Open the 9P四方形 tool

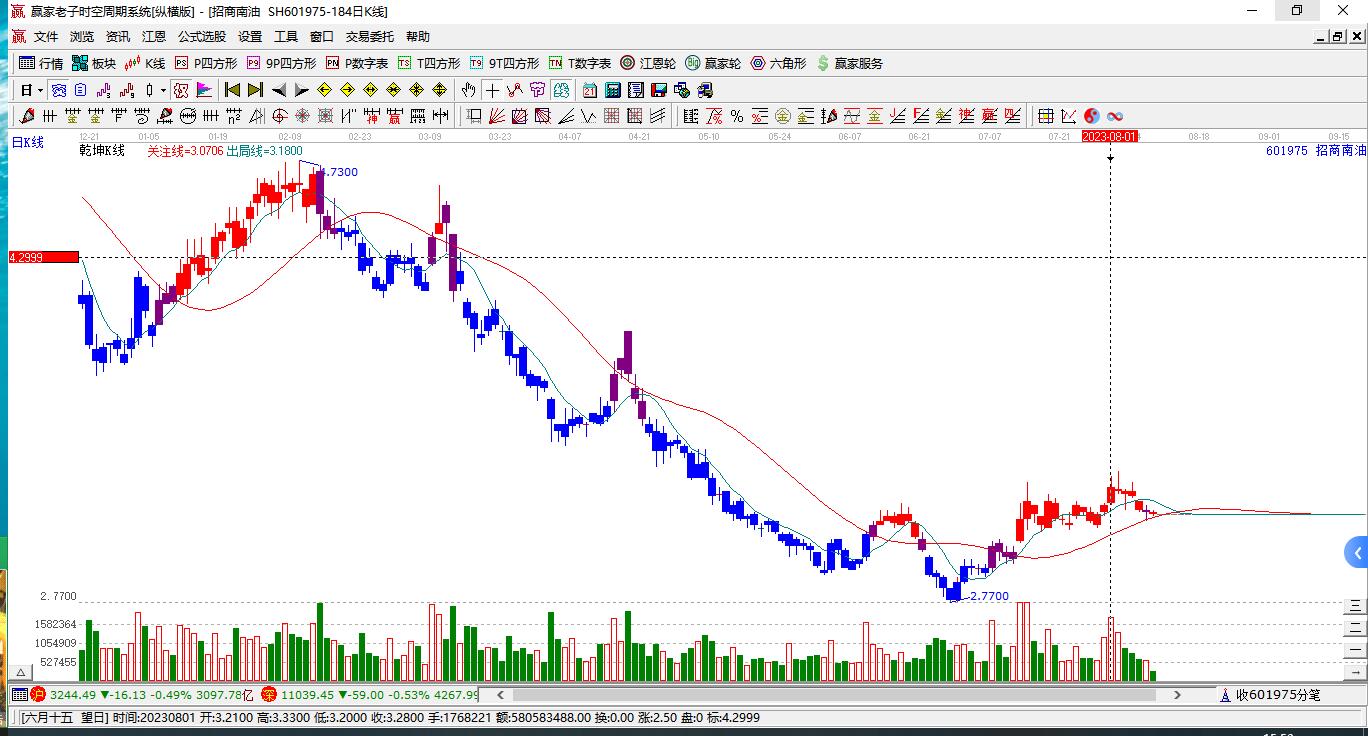point(279,63)
